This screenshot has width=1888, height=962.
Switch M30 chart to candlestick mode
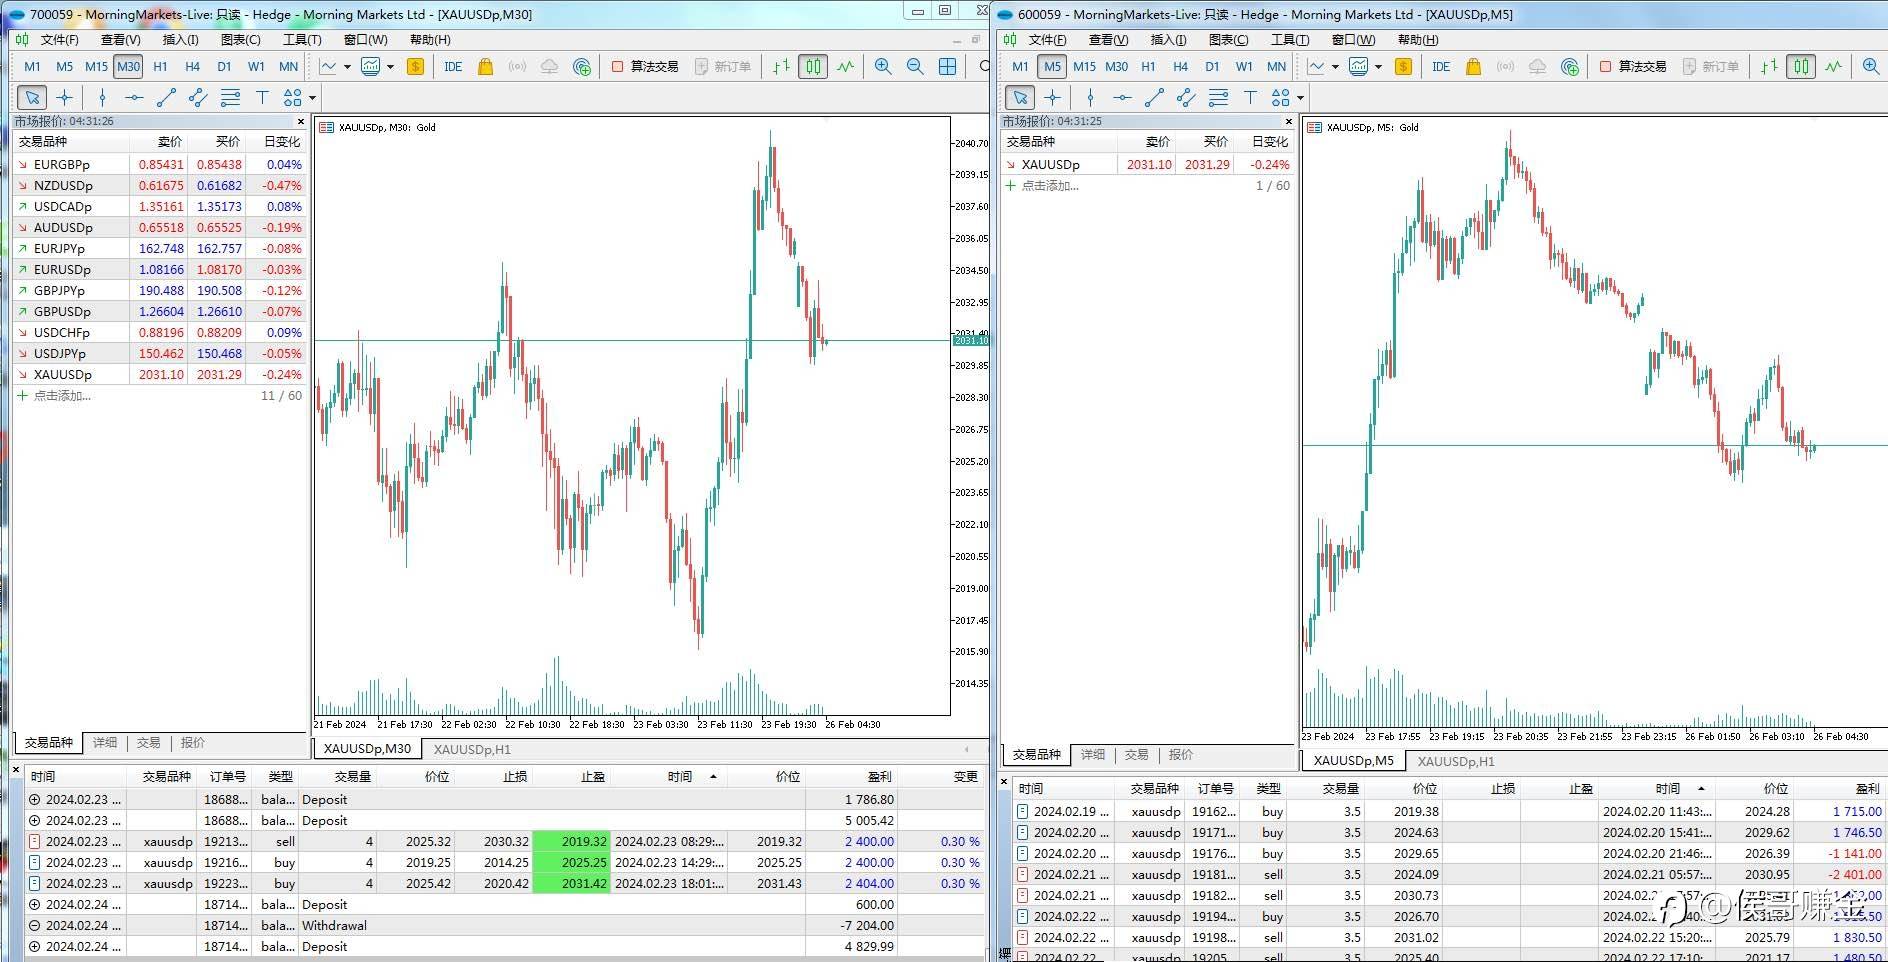click(x=813, y=66)
